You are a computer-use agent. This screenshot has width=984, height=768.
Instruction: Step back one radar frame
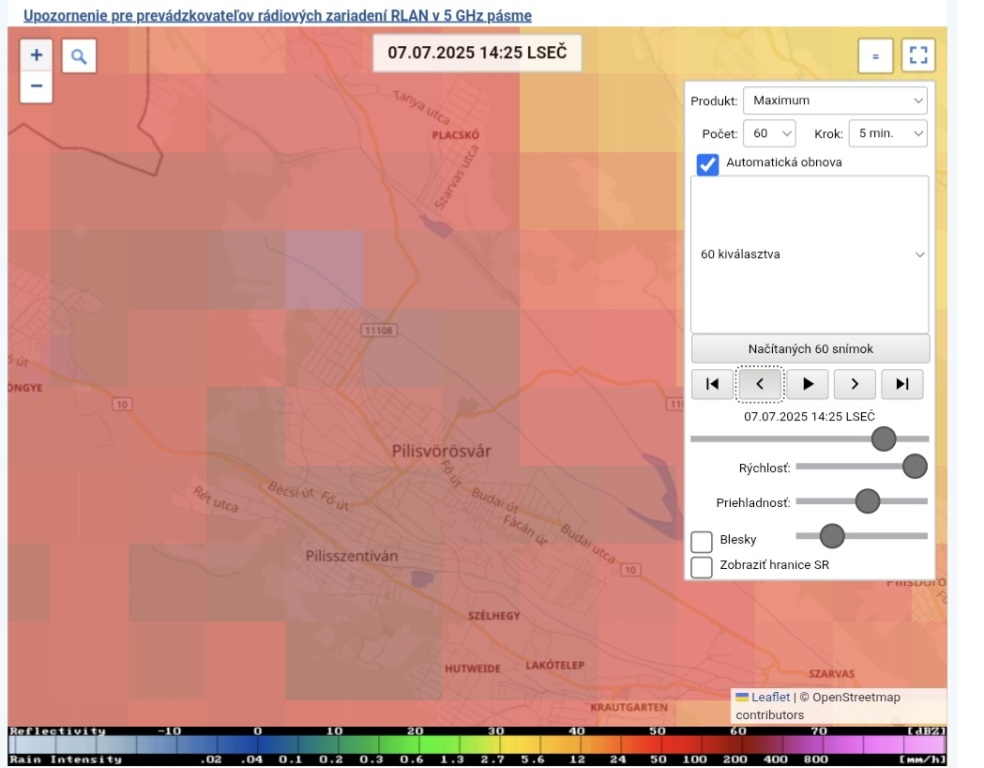[x=760, y=384]
